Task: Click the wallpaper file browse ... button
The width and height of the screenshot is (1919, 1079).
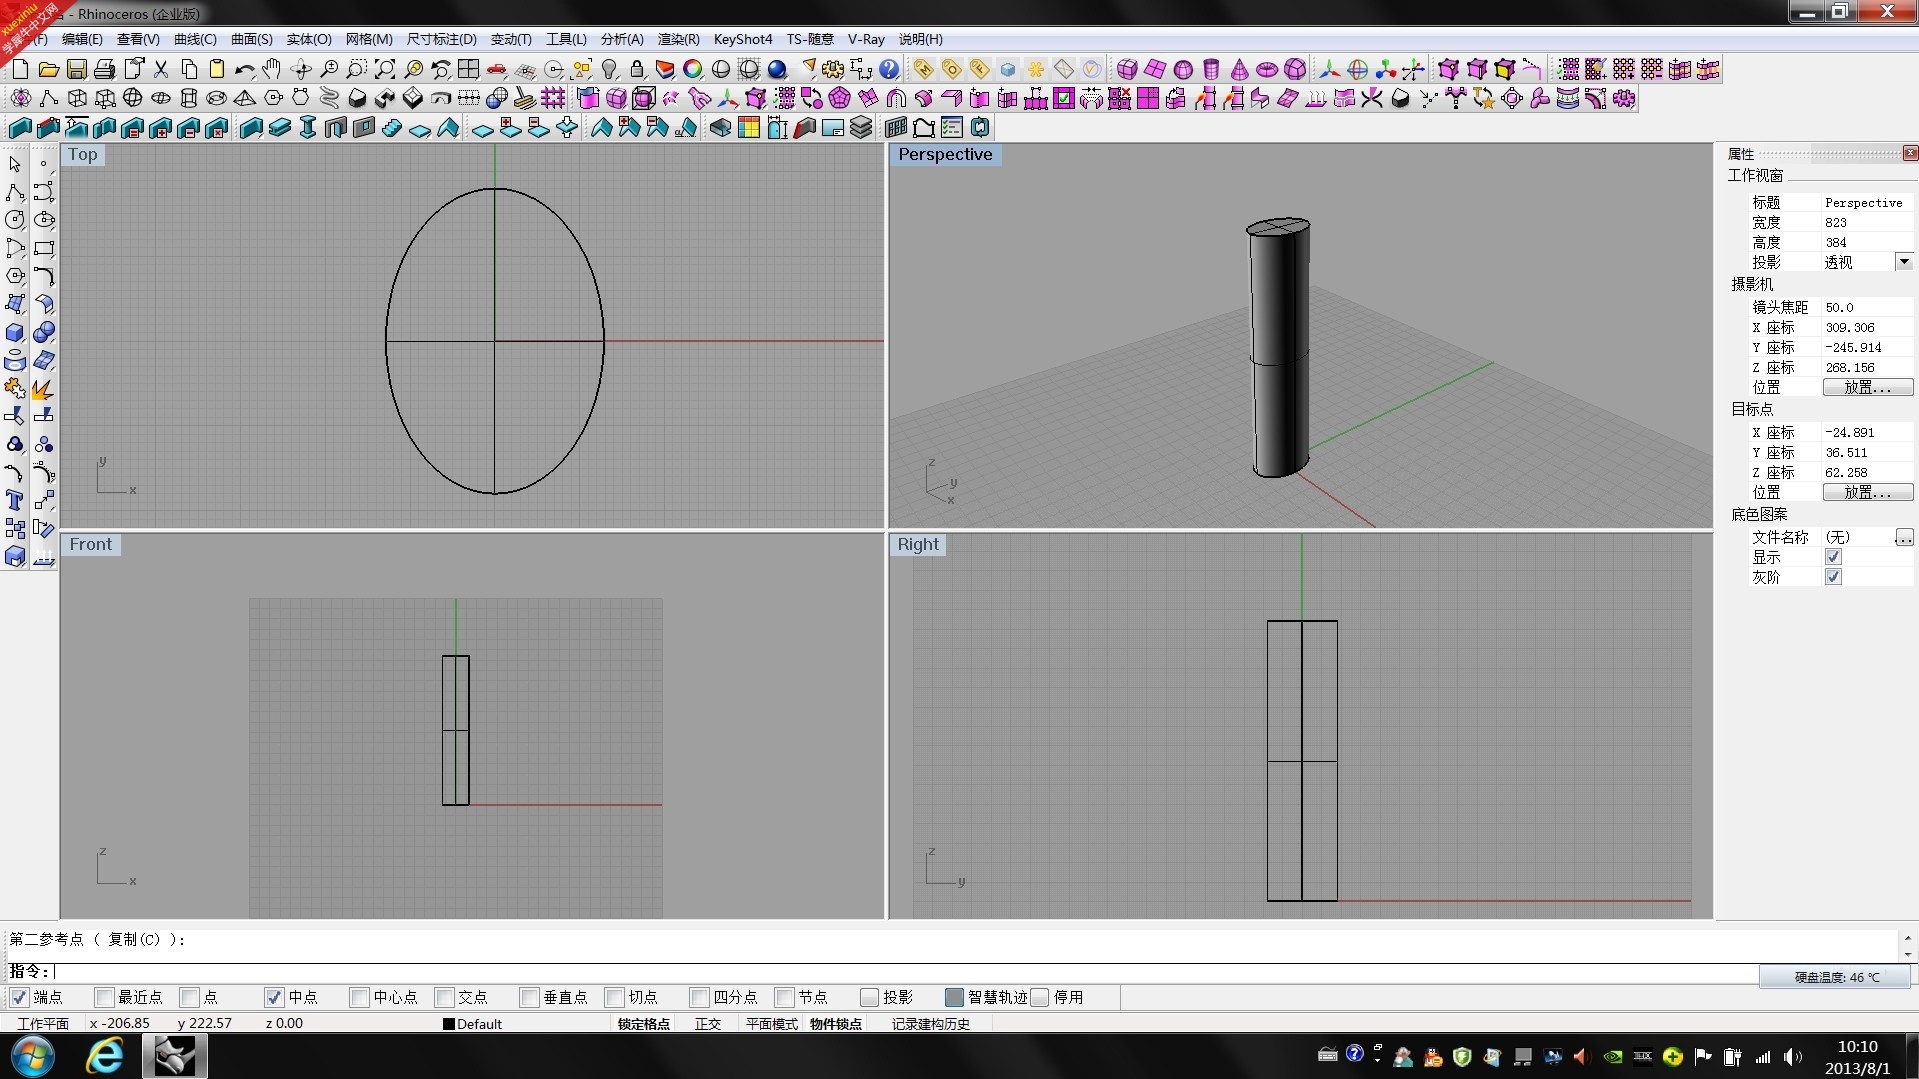Action: tap(1904, 537)
